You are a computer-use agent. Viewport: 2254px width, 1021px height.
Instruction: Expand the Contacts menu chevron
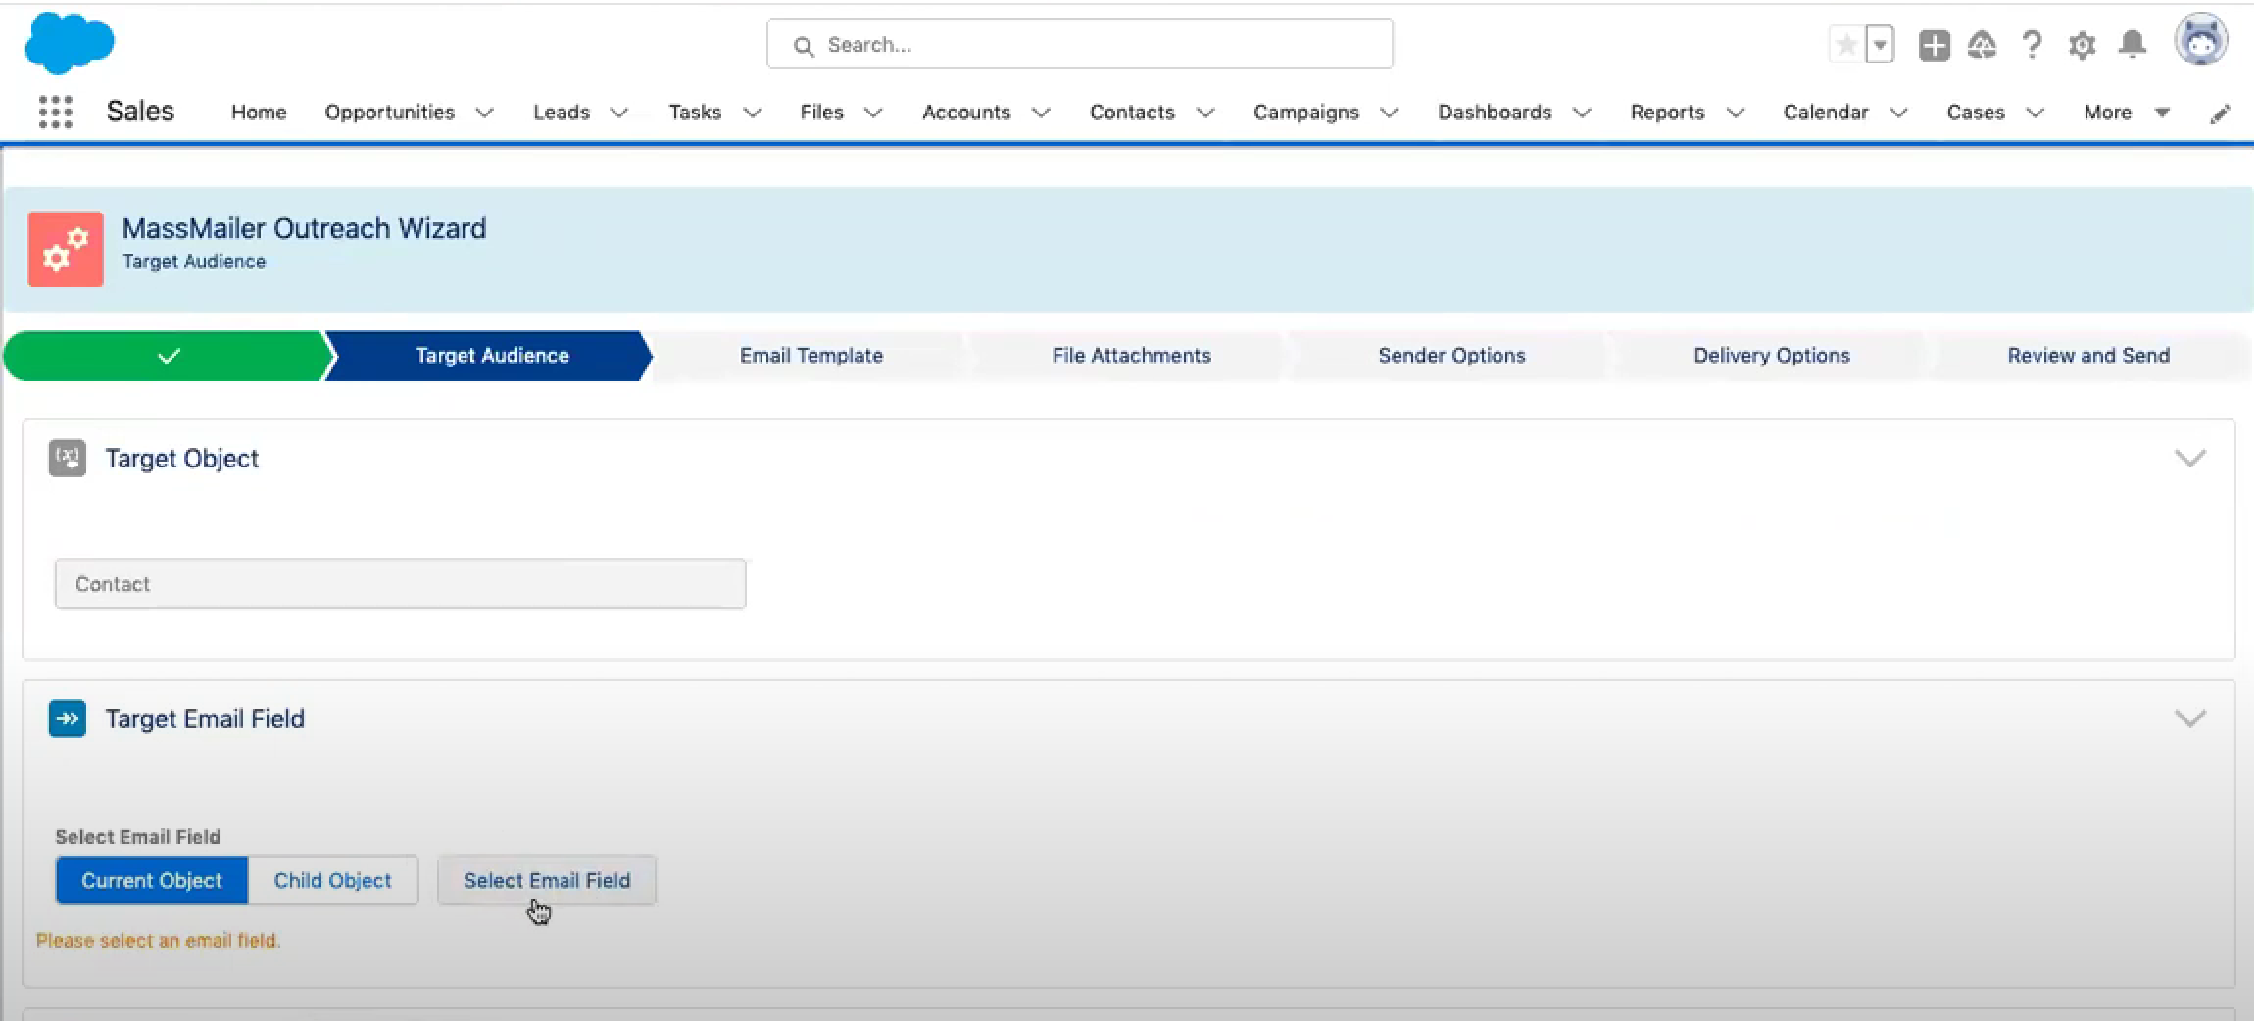[x=1205, y=113]
